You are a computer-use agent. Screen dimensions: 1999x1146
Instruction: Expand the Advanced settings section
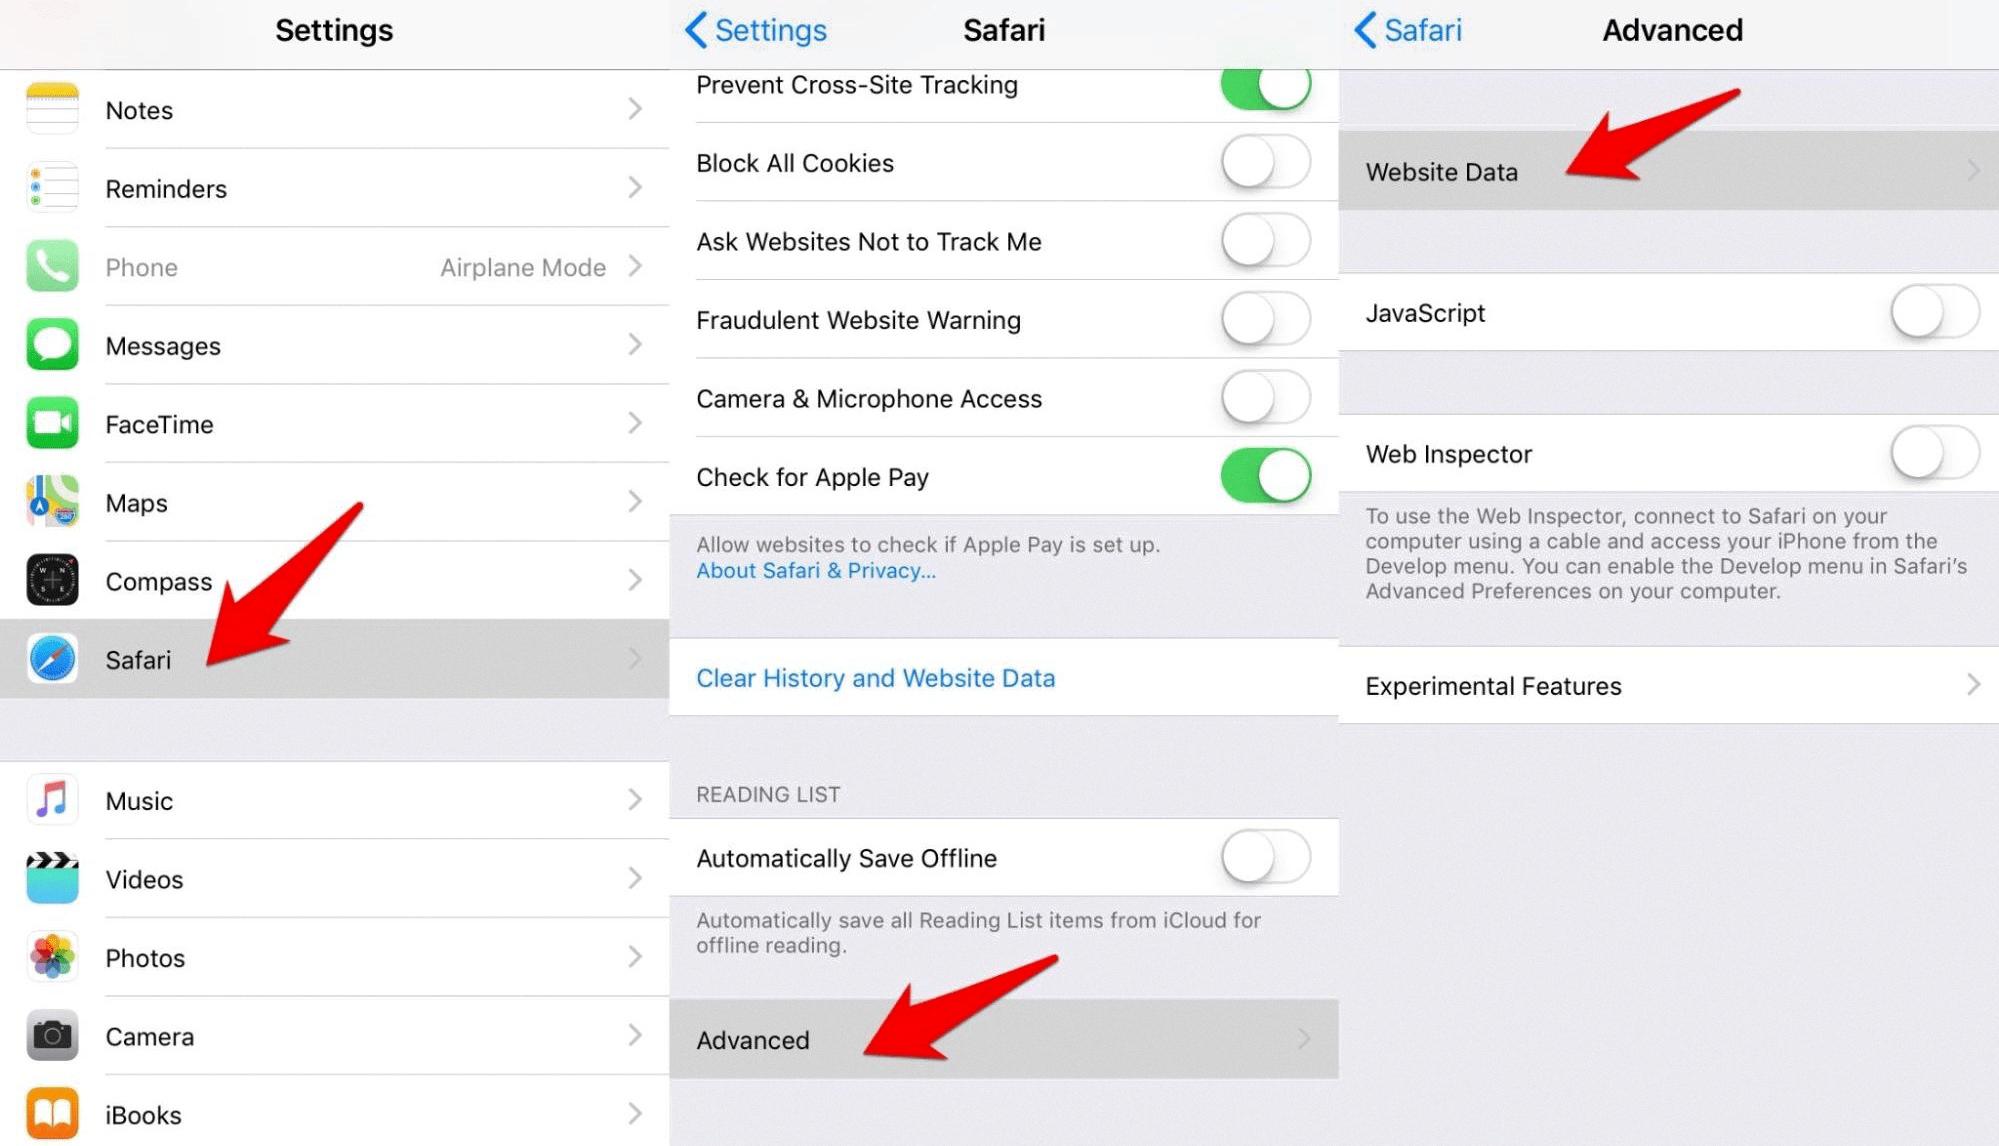pos(998,1040)
